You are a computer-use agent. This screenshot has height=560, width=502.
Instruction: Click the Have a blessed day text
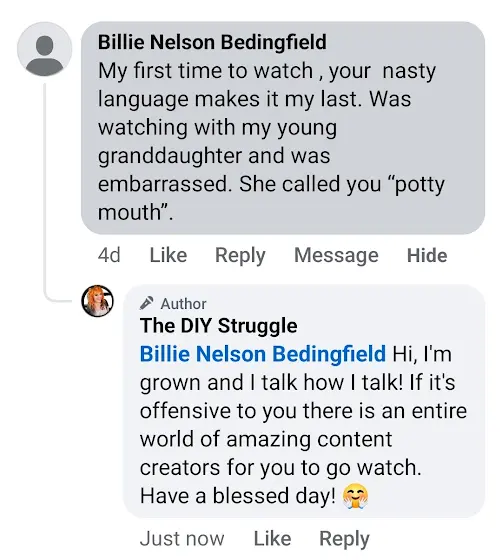click(x=238, y=496)
